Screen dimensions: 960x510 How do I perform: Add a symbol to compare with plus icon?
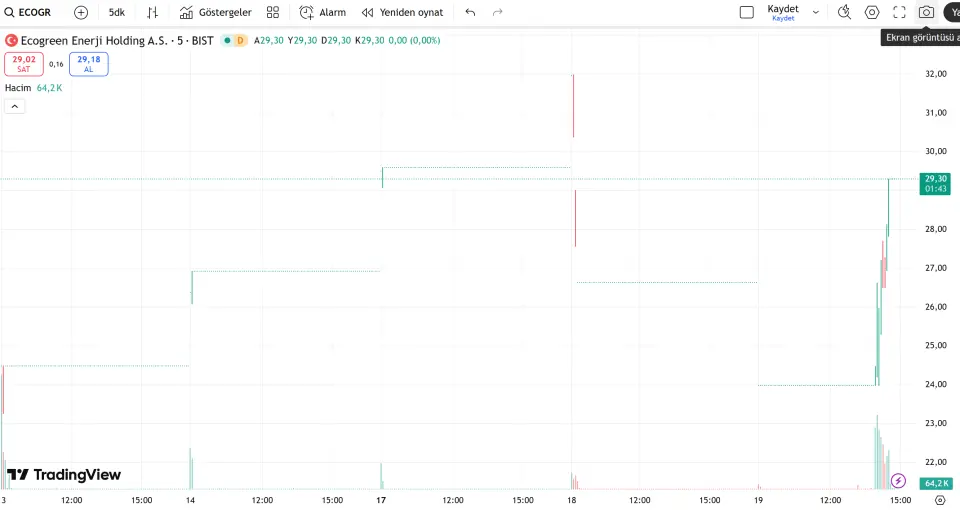click(x=81, y=12)
